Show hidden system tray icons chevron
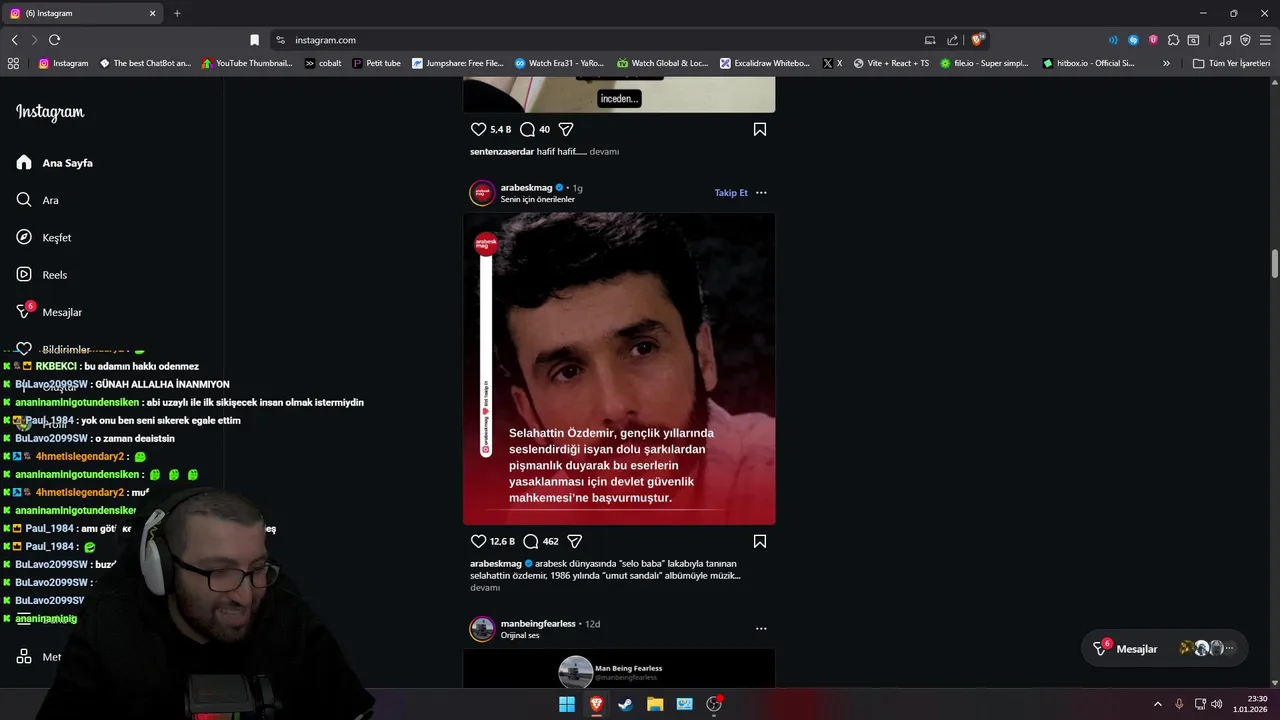This screenshot has width=1280, height=720. [x=1158, y=704]
